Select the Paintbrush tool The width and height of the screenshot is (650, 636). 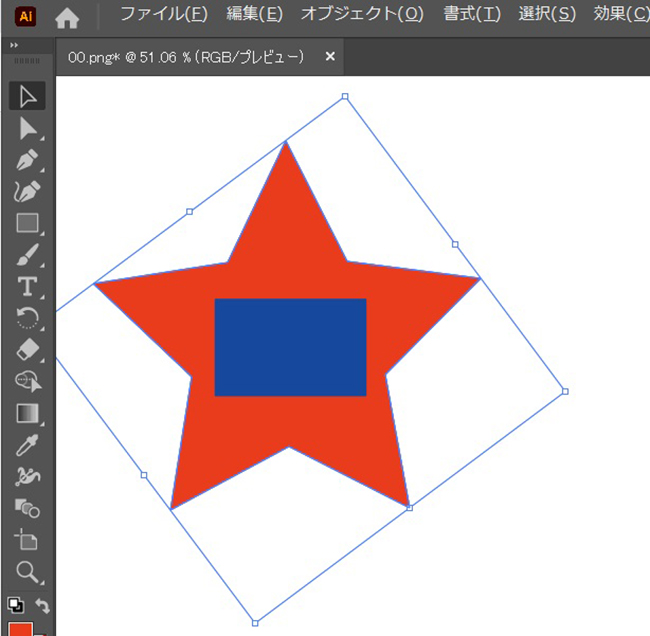27,255
